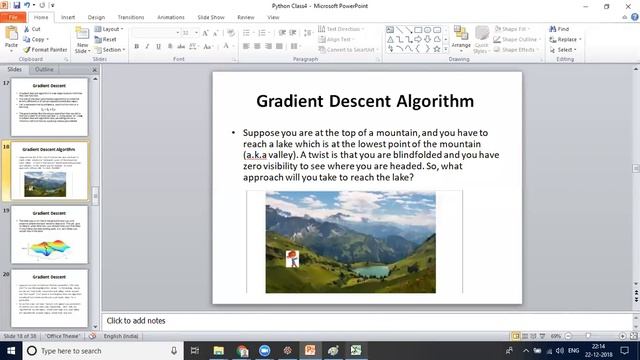
Task: Click the 'Office Theme' status bar entry
Action: (62, 336)
